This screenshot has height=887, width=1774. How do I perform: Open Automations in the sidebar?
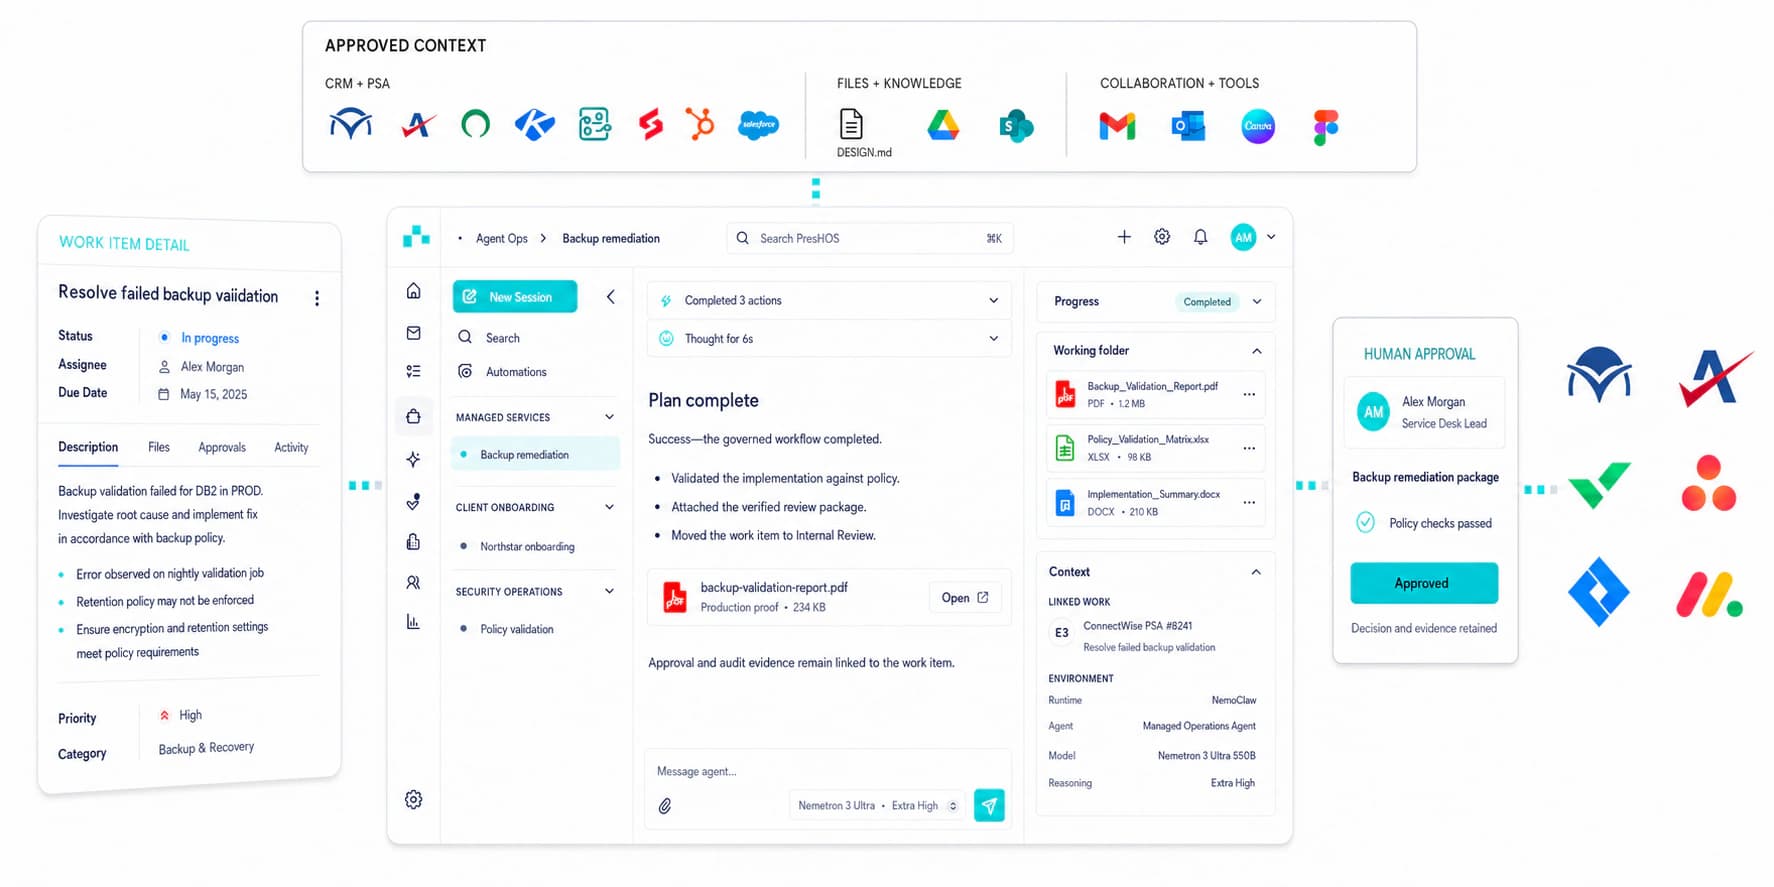pyautogui.click(x=515, y=372)
